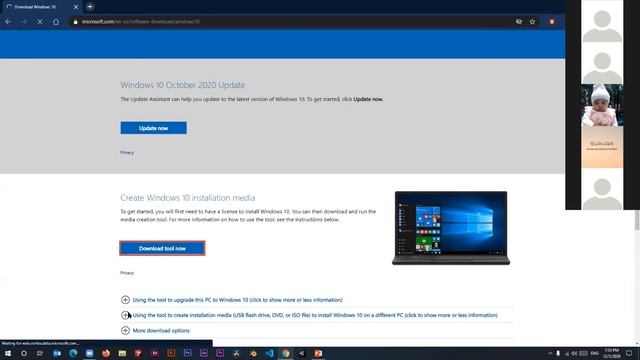Viewport: 640px width, 360px height.
Task: Open the taskbar clock and date
Action: click(612, 353)
